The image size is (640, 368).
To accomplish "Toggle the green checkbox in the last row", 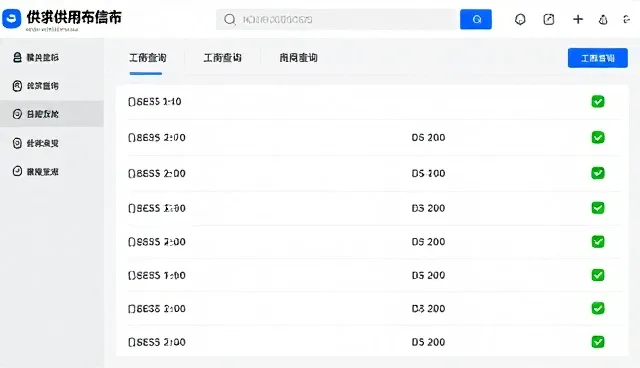I will point(598,342).
